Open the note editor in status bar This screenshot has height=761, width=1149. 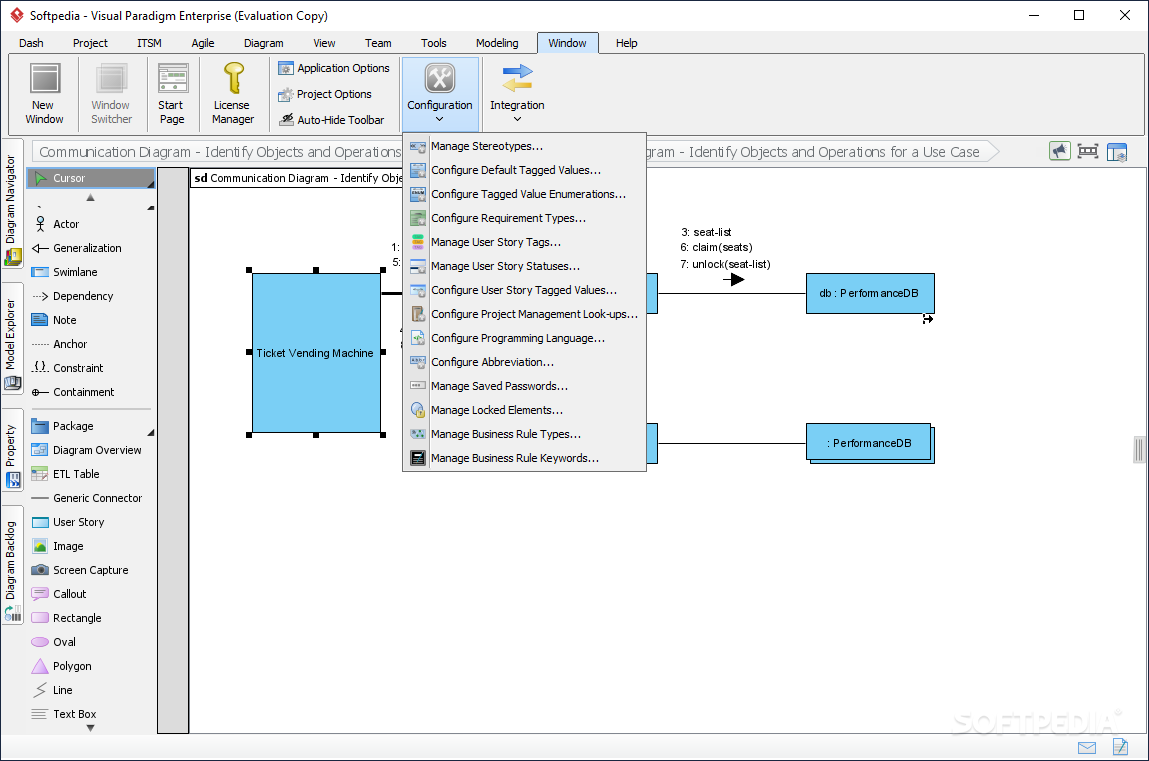pos(1120,747)
